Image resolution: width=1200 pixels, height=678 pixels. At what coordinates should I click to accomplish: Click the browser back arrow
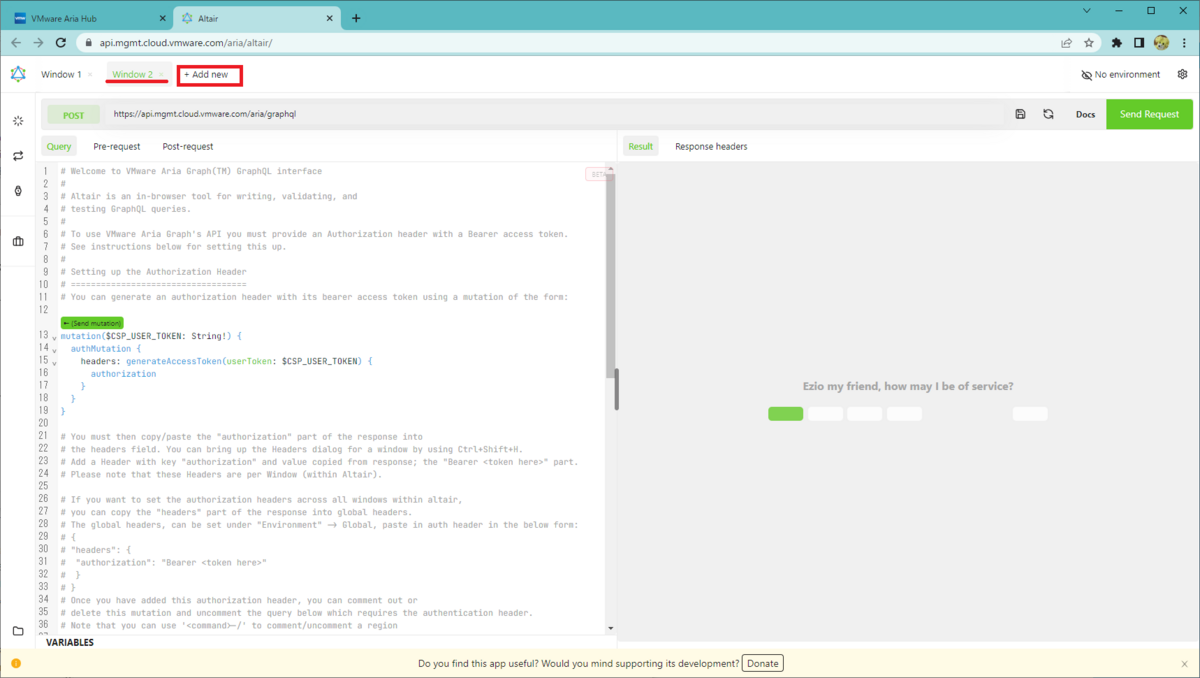[16, 43]
